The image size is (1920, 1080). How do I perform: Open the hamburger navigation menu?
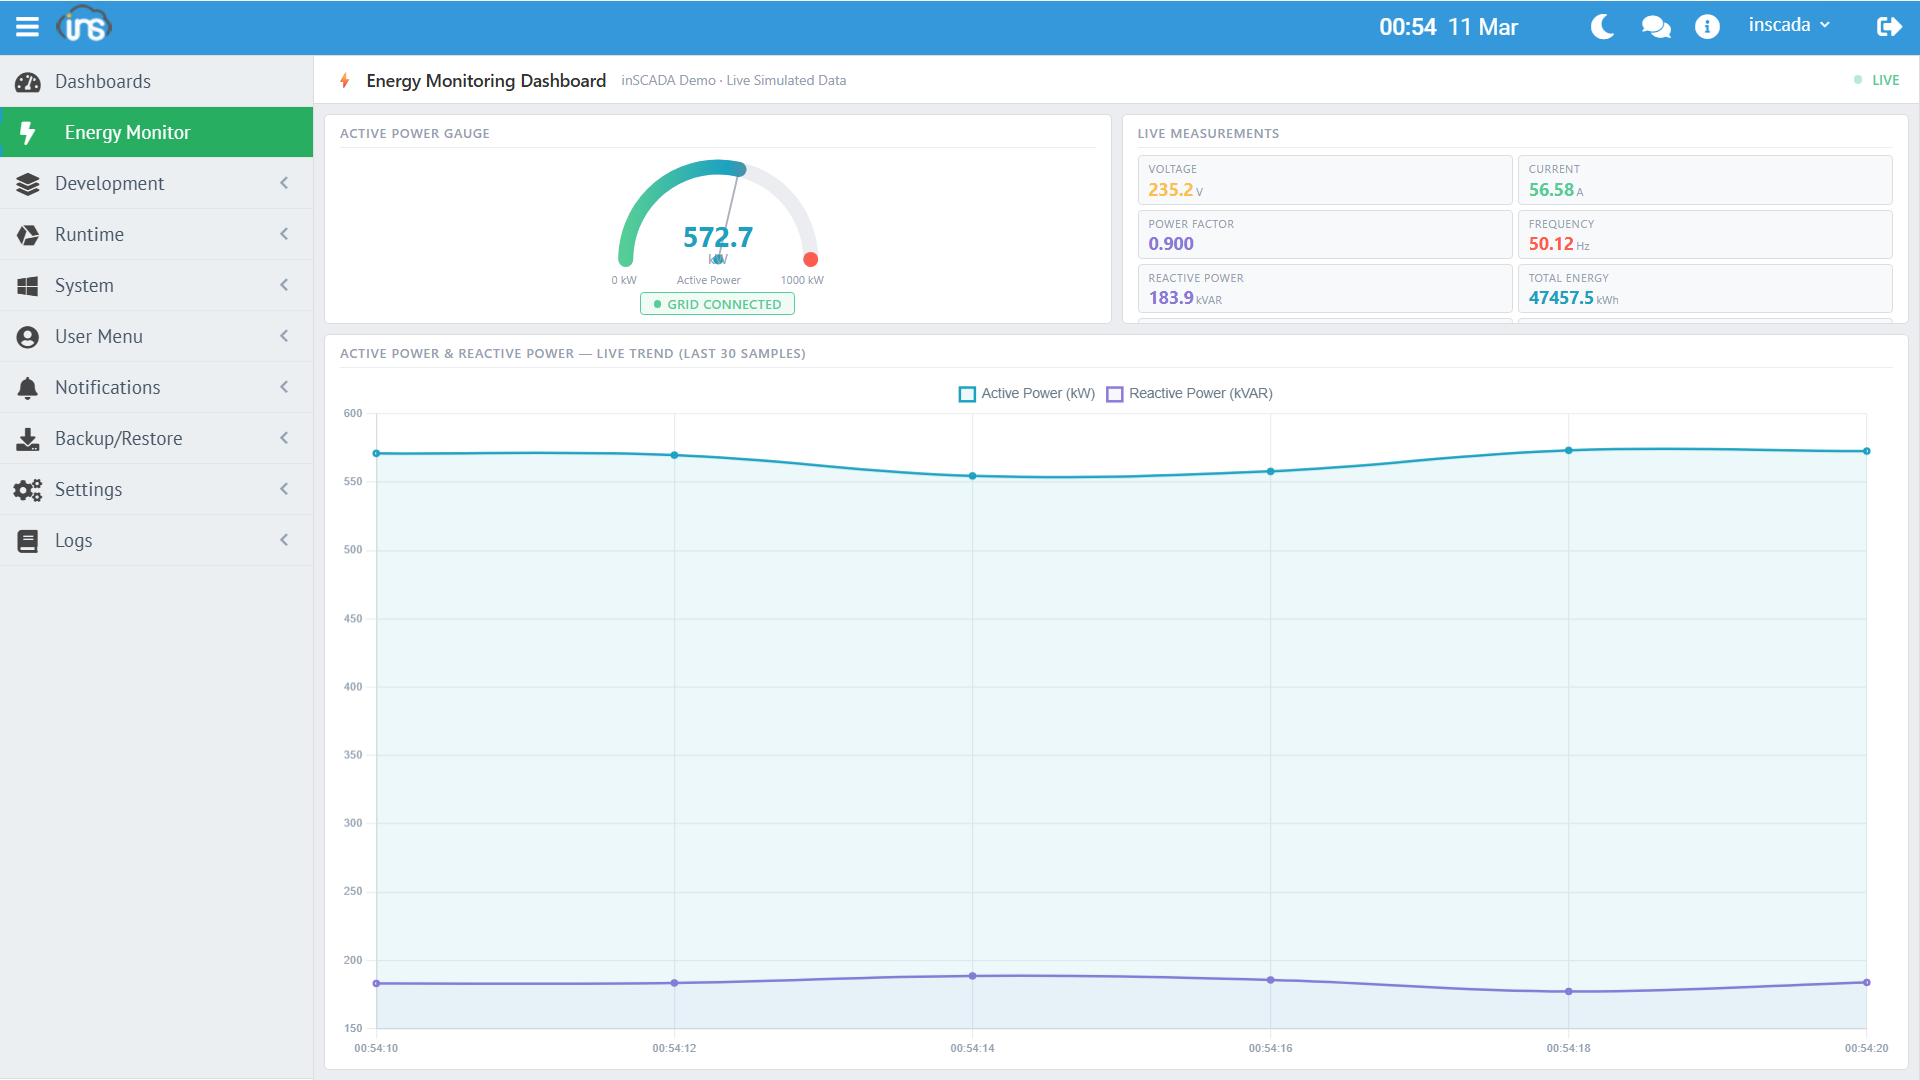[27, 26]
